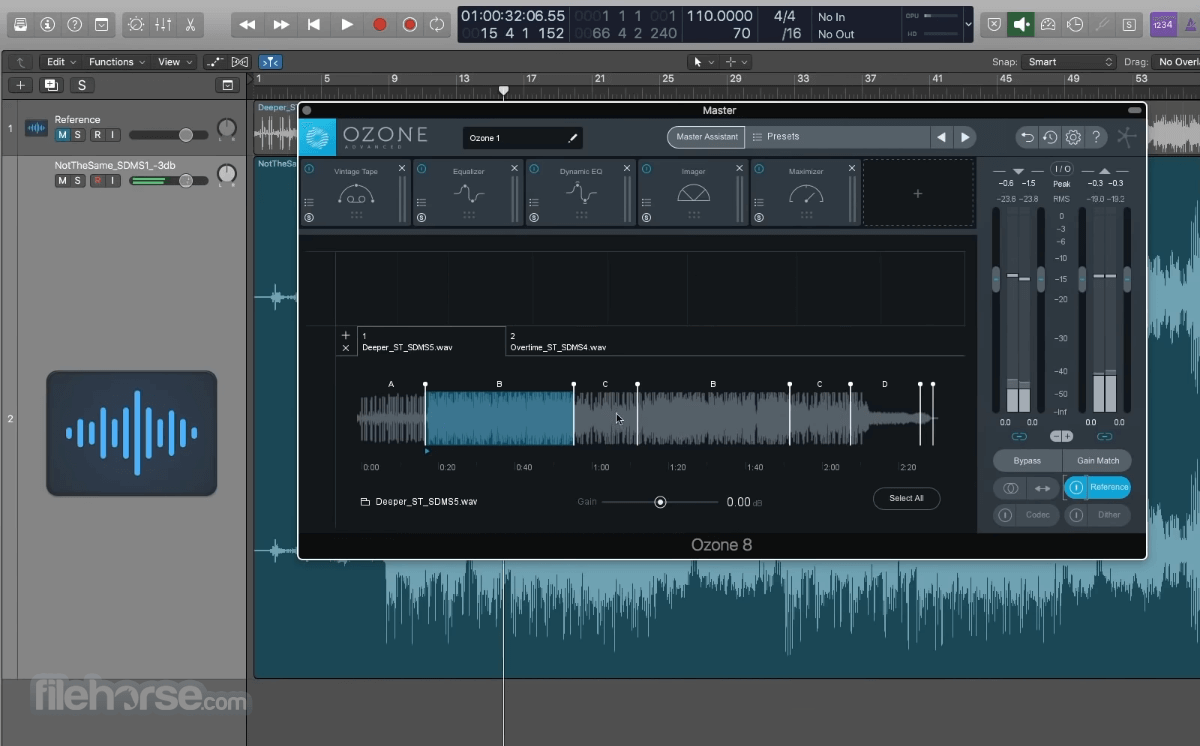Toggle the Reference button in Ozone
Viewport: 1200px width, 746px height.
[x=1098, y=487]
